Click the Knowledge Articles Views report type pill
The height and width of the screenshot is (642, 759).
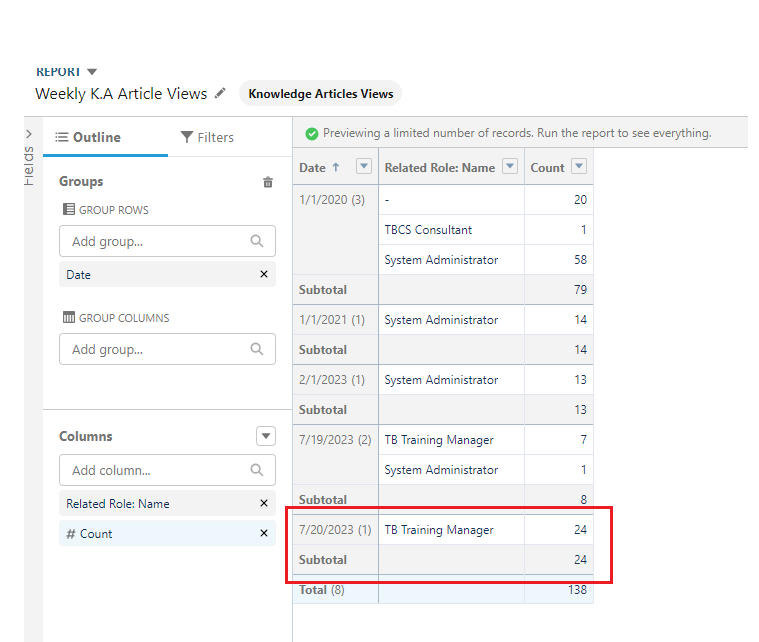coord(320,94)
